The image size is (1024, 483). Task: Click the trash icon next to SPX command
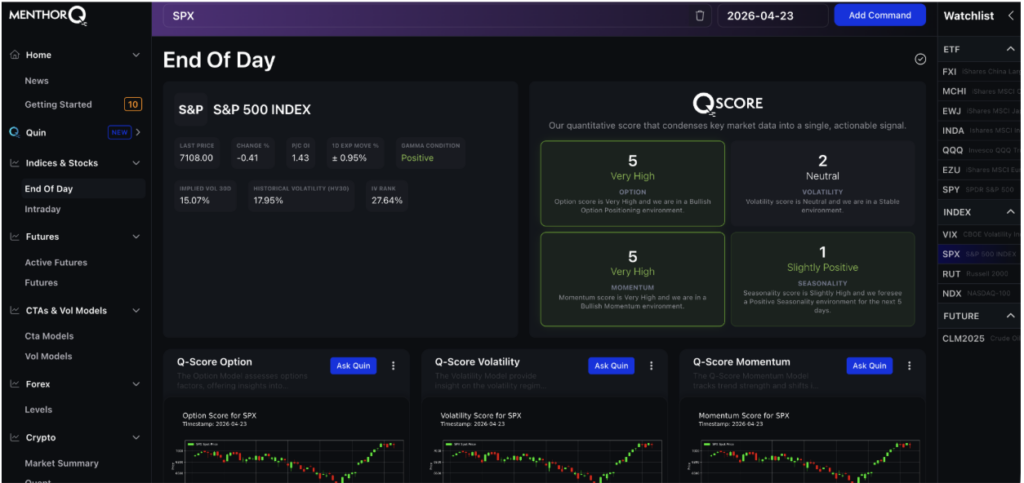click(x=699, y=16)
